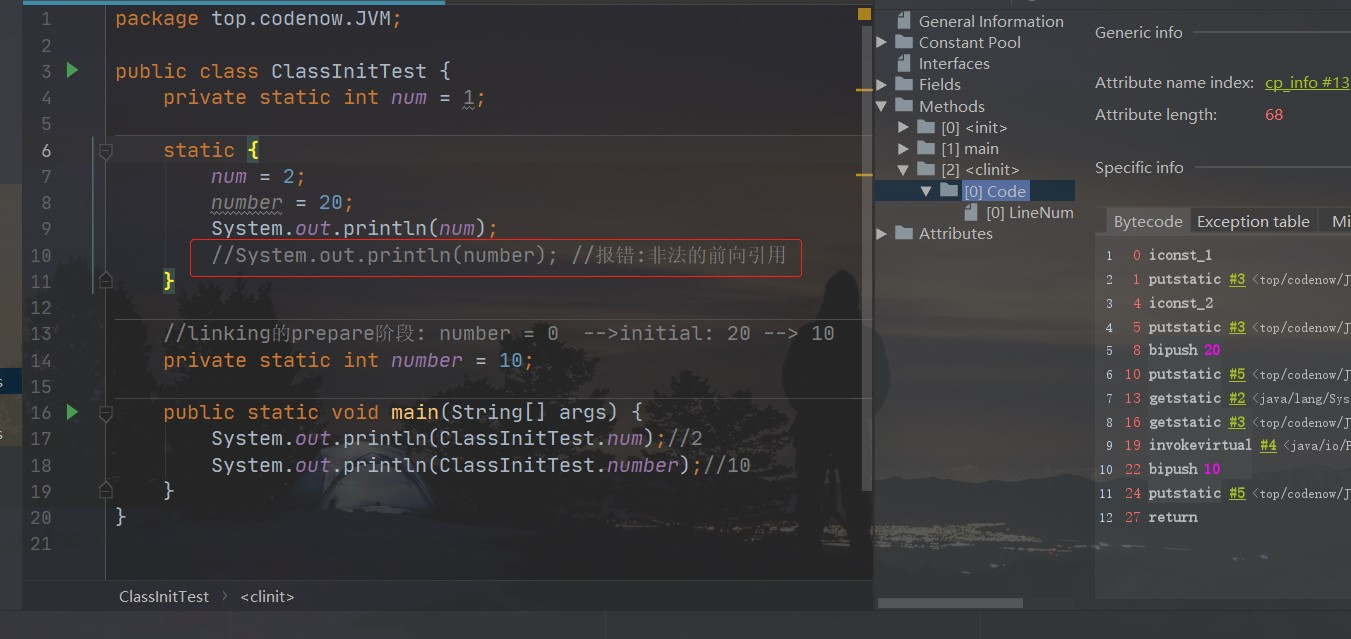Follow the cp_info #13 link

click(x=1307, y=83)
